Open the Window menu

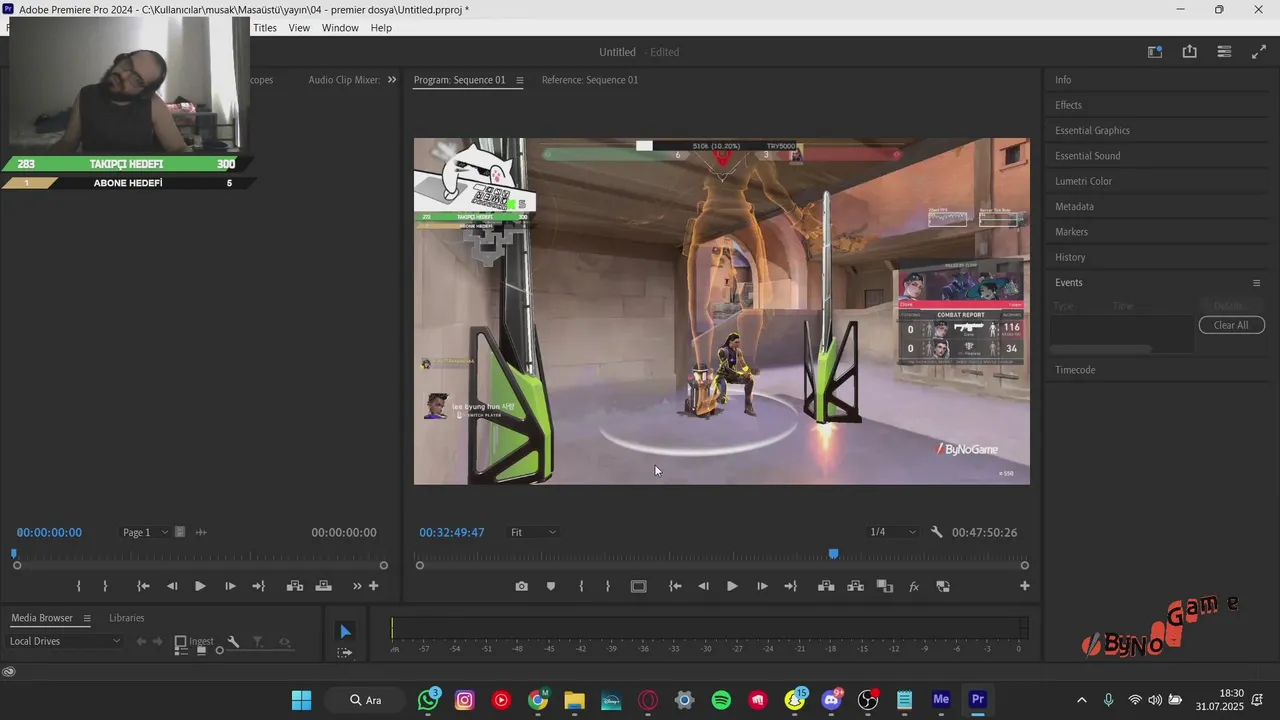coord(340,28)
